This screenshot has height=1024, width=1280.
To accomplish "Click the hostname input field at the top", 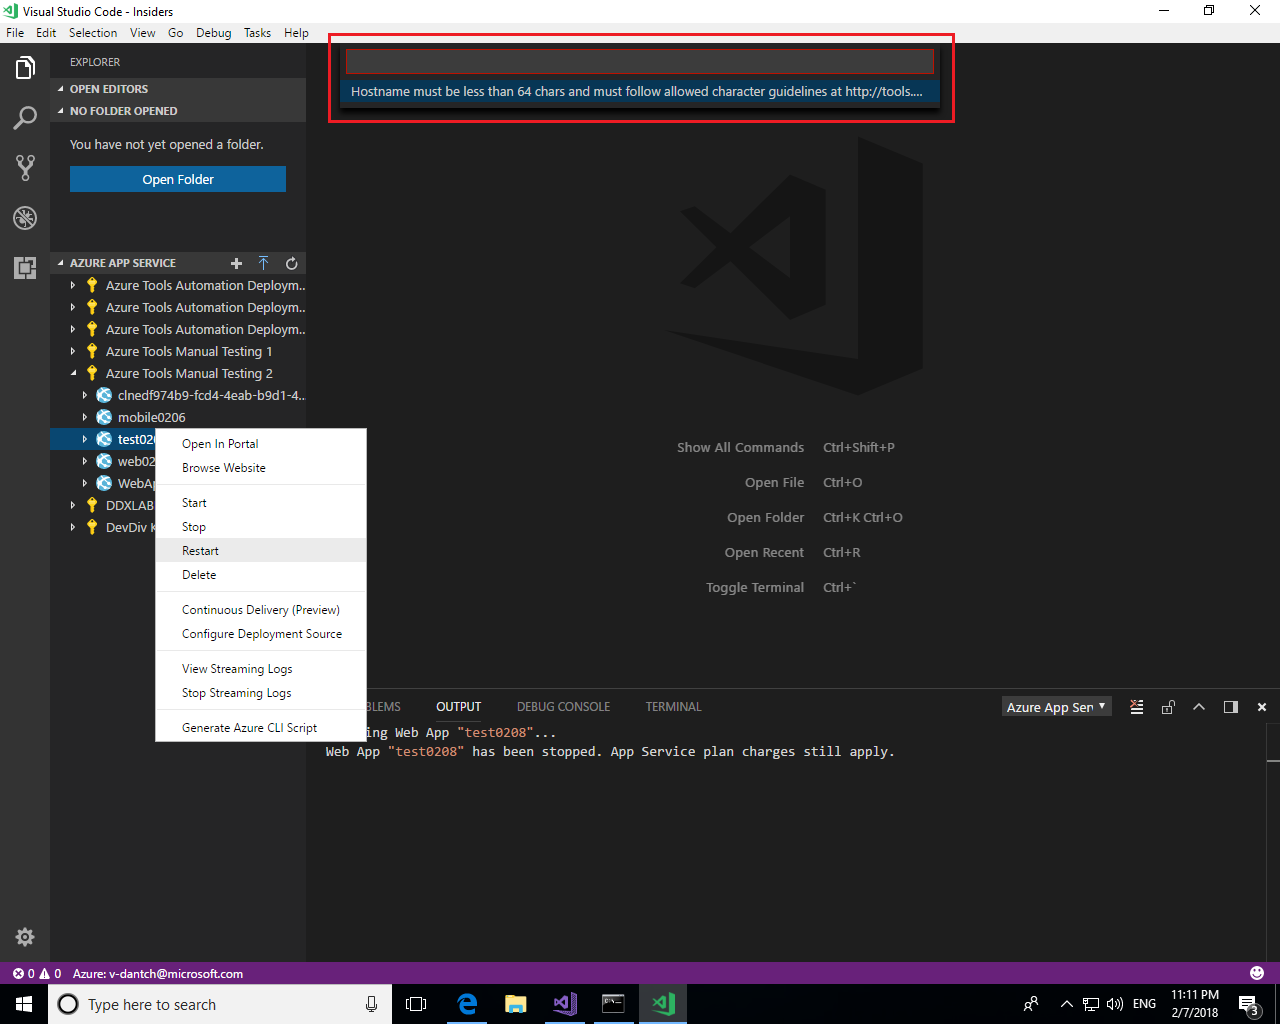I will pyautogui.click(x=640, y=61).
